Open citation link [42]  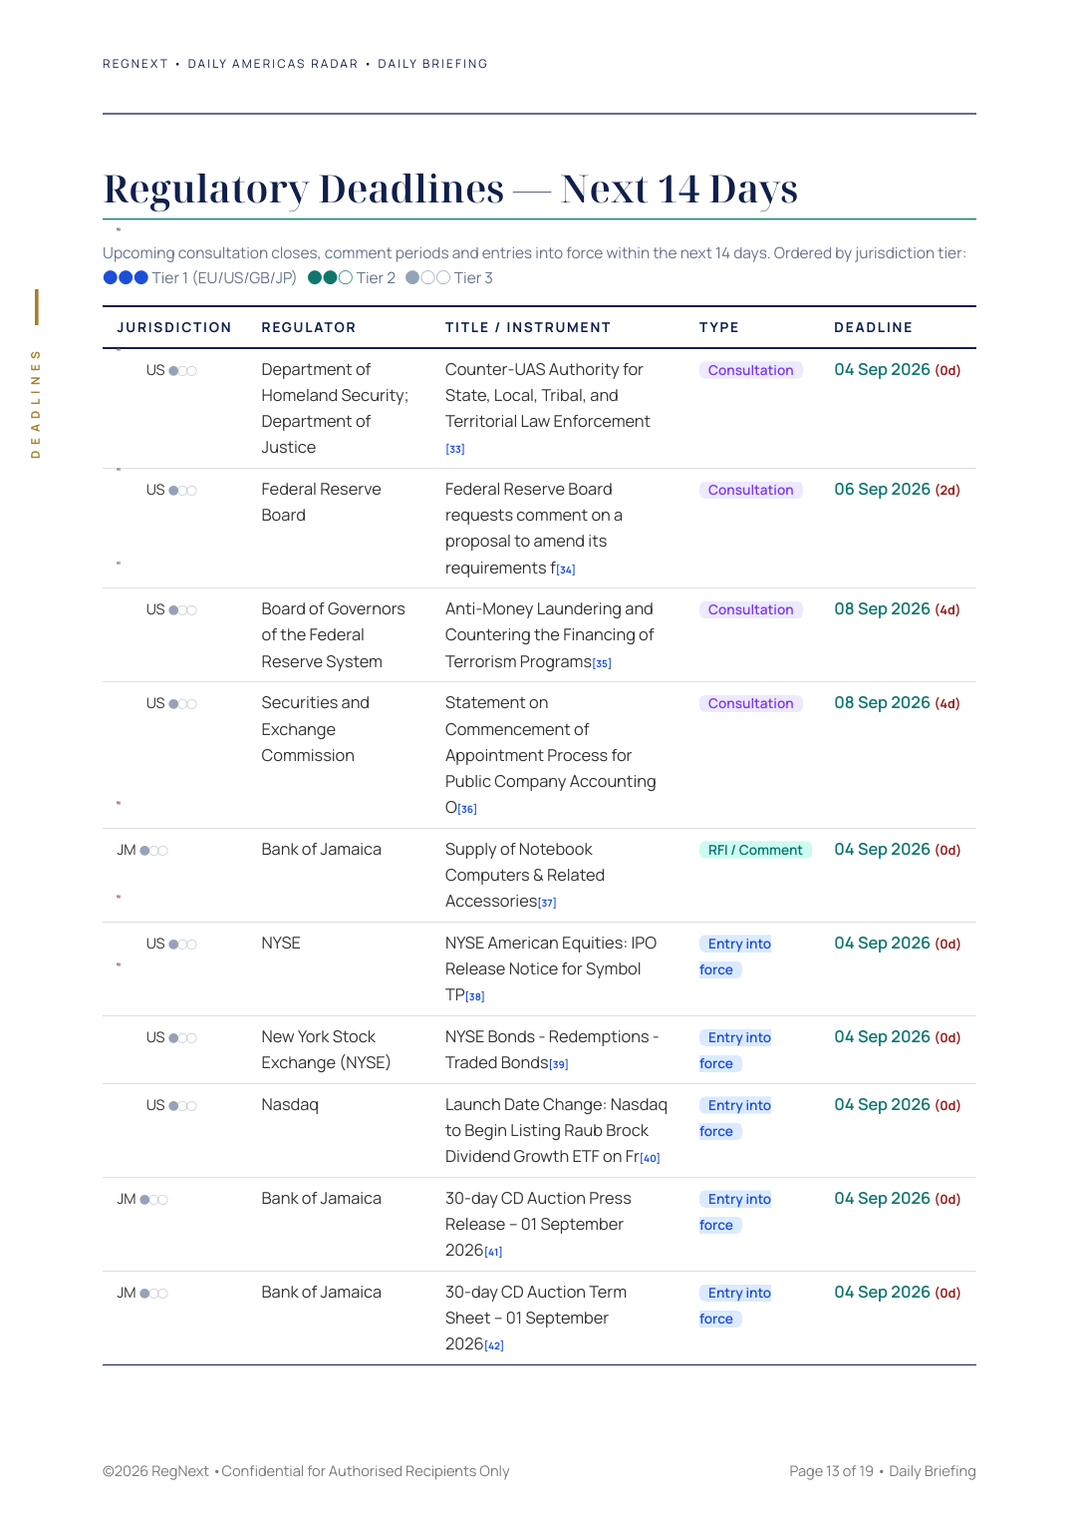(x=494, y=1346)
